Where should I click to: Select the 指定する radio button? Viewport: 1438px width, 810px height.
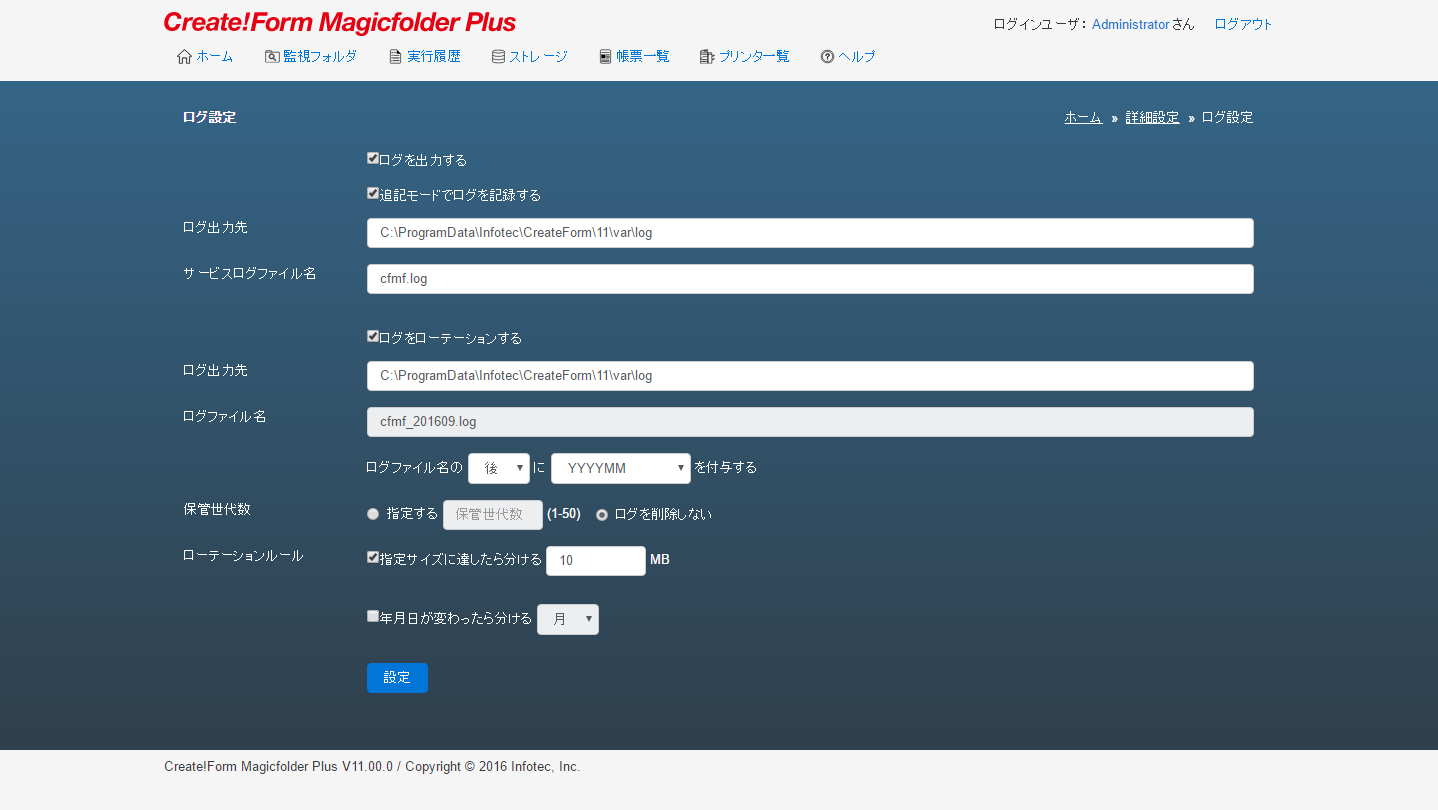373,514
